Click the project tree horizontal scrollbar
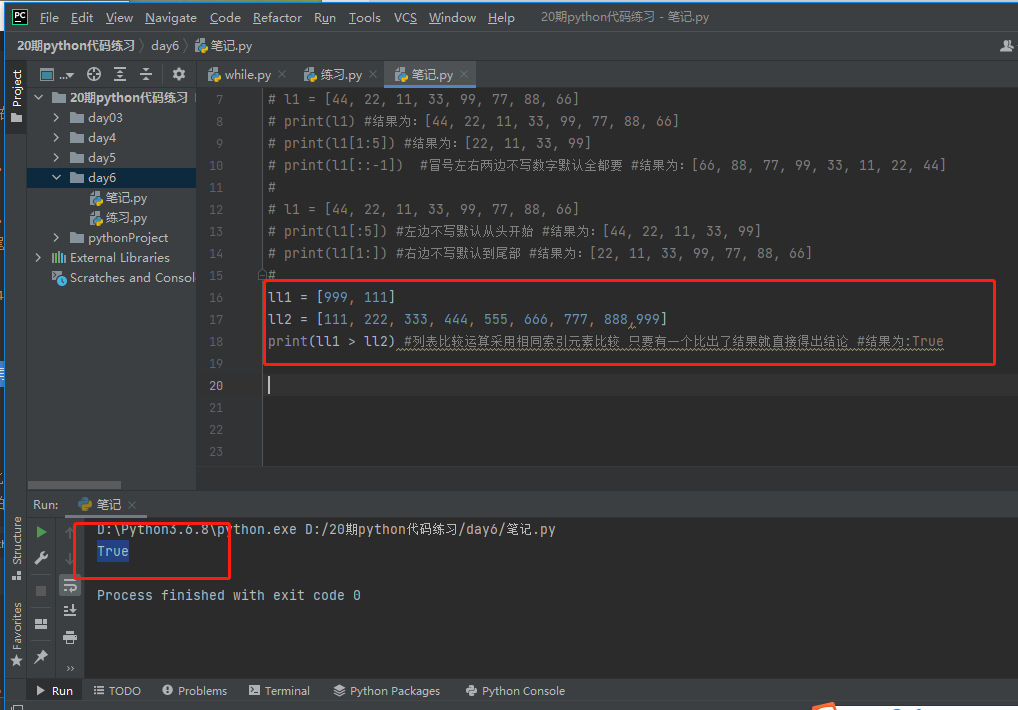This screenshot has height=710, width=1018. [74, 485]
